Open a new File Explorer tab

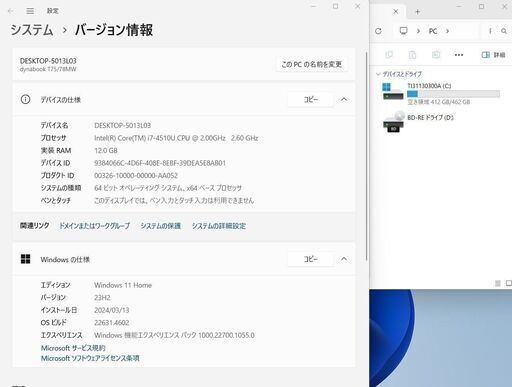point(418,12)
